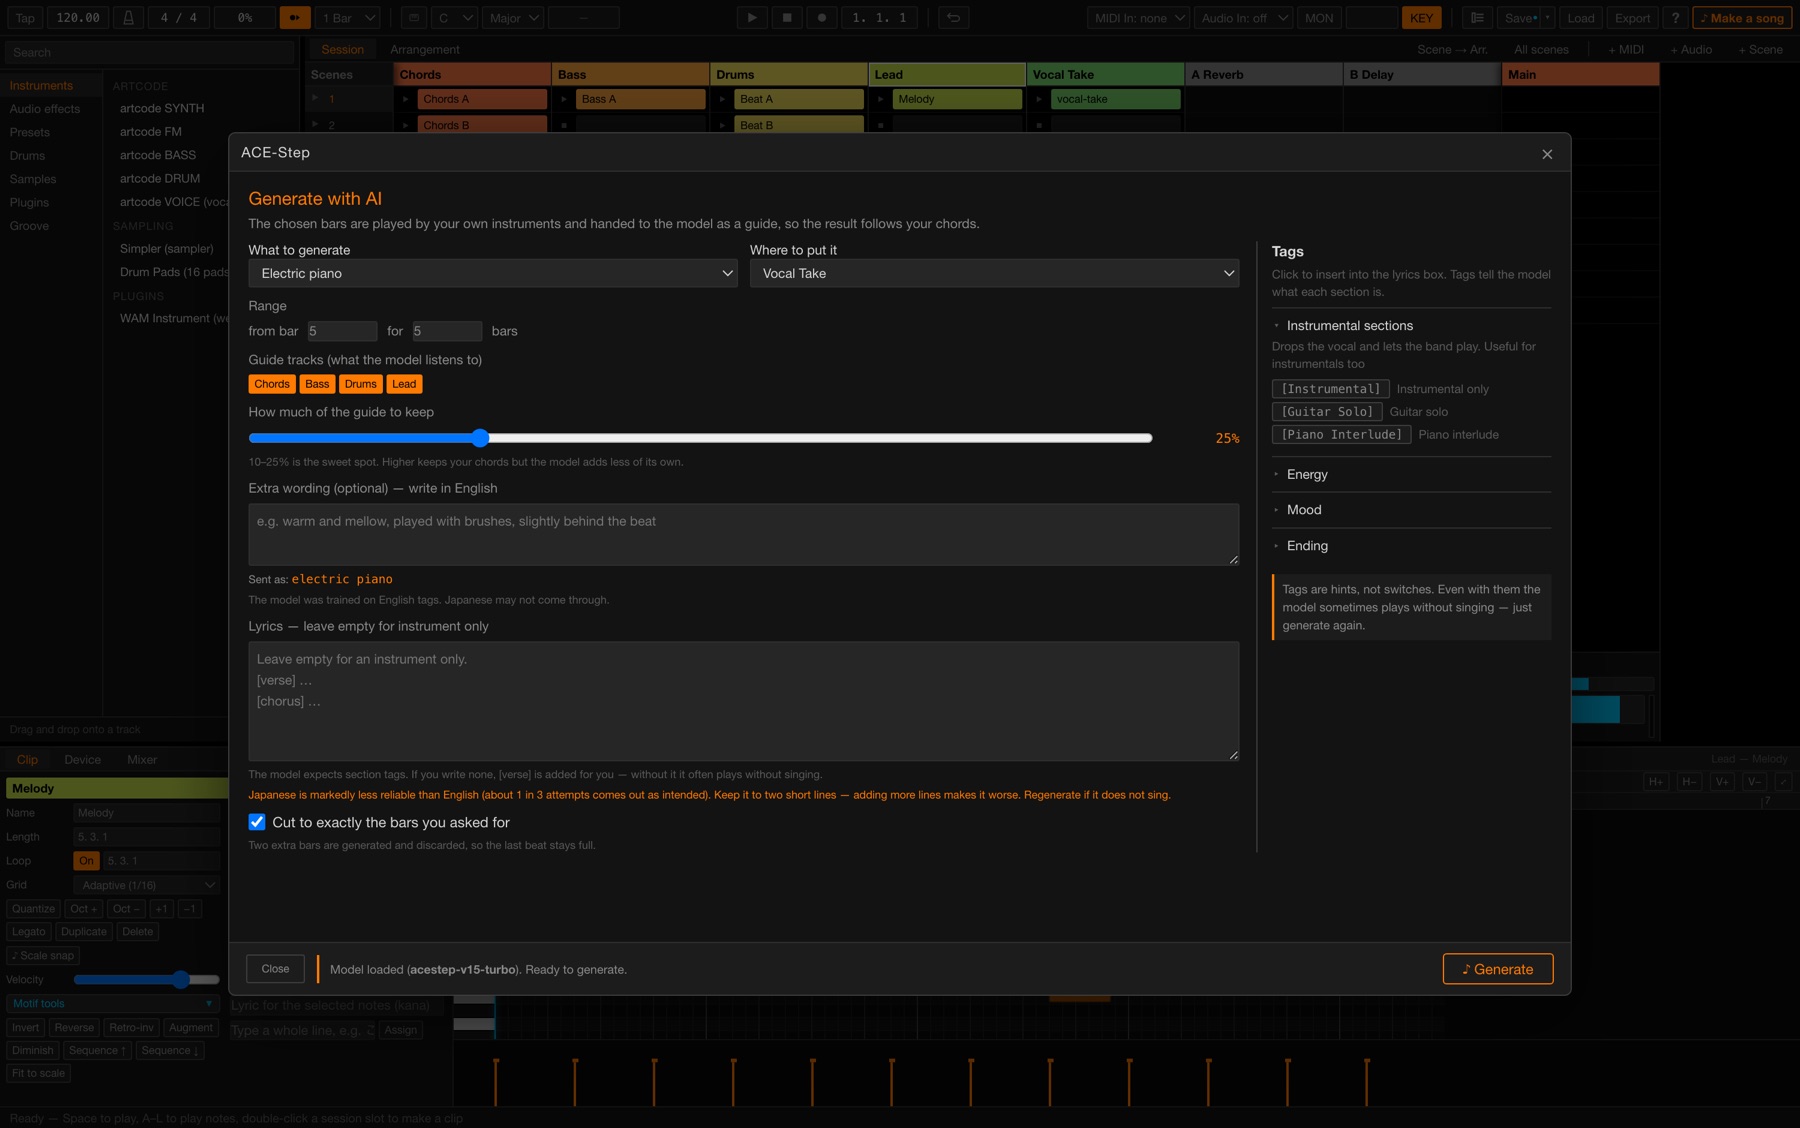The height and width of the screenshot is (1128, 1800).
Task: Uncheck Cut to exactly the bars you asked for
Action: 257,822
